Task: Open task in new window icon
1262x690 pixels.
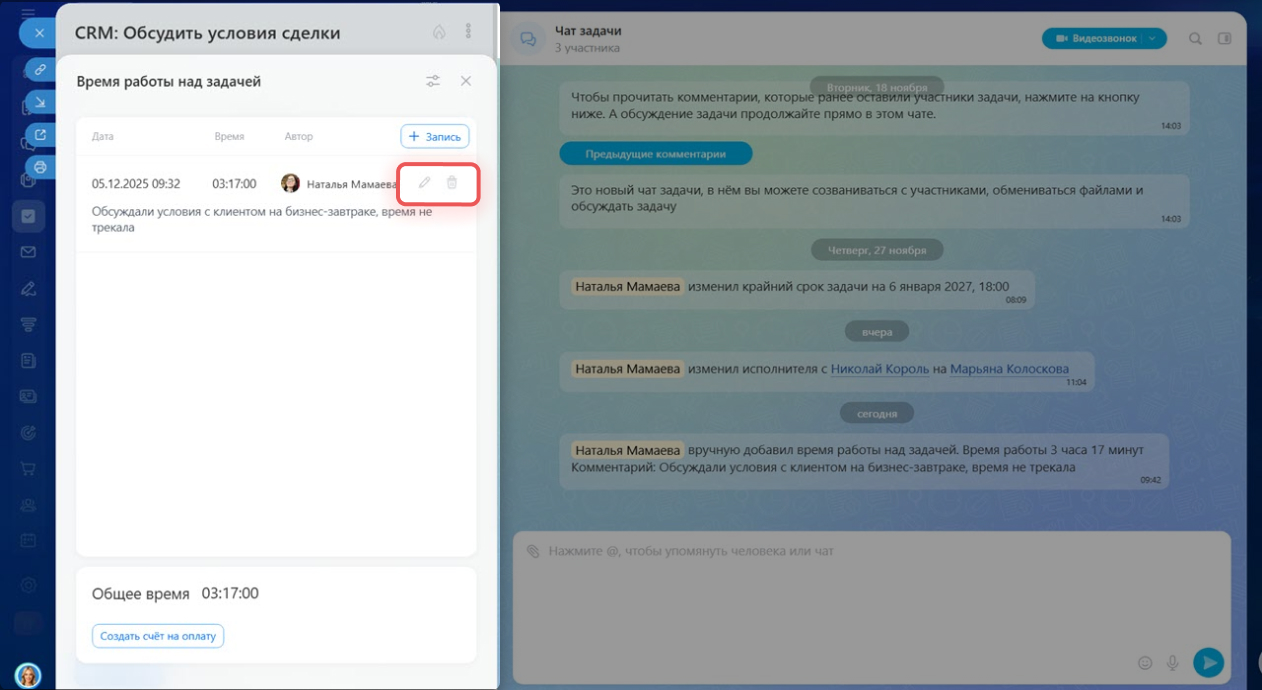Action: click(40, 135)
